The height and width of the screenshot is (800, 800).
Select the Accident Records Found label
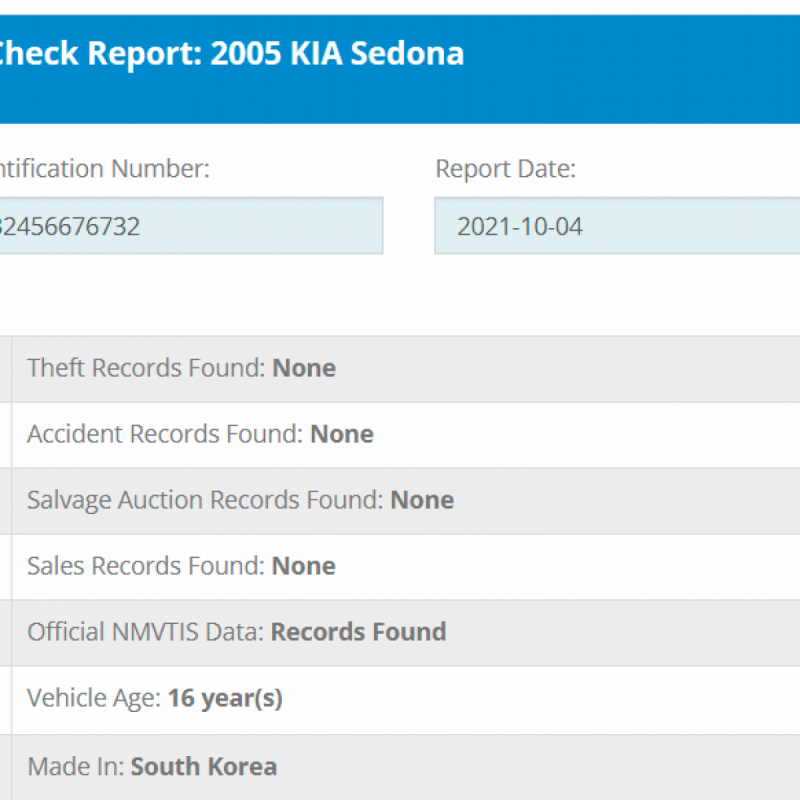pyautogui.click(x=166, y=434)
